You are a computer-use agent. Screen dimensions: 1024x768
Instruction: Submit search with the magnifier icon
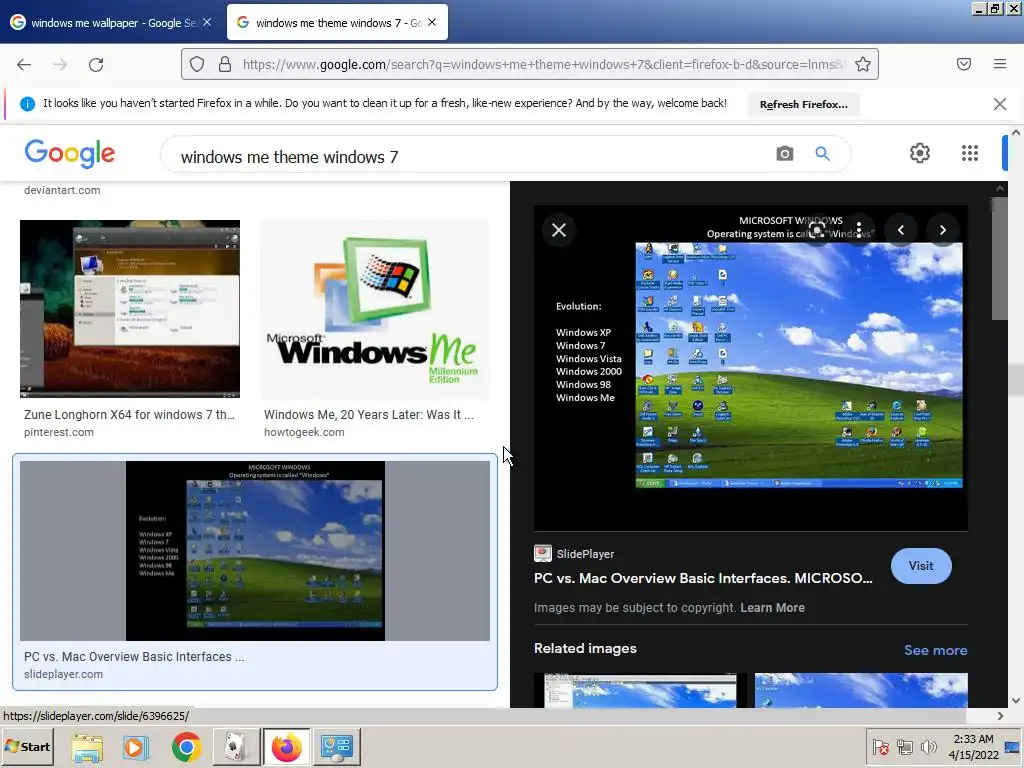pyautogui.click(x=822, y=153)
